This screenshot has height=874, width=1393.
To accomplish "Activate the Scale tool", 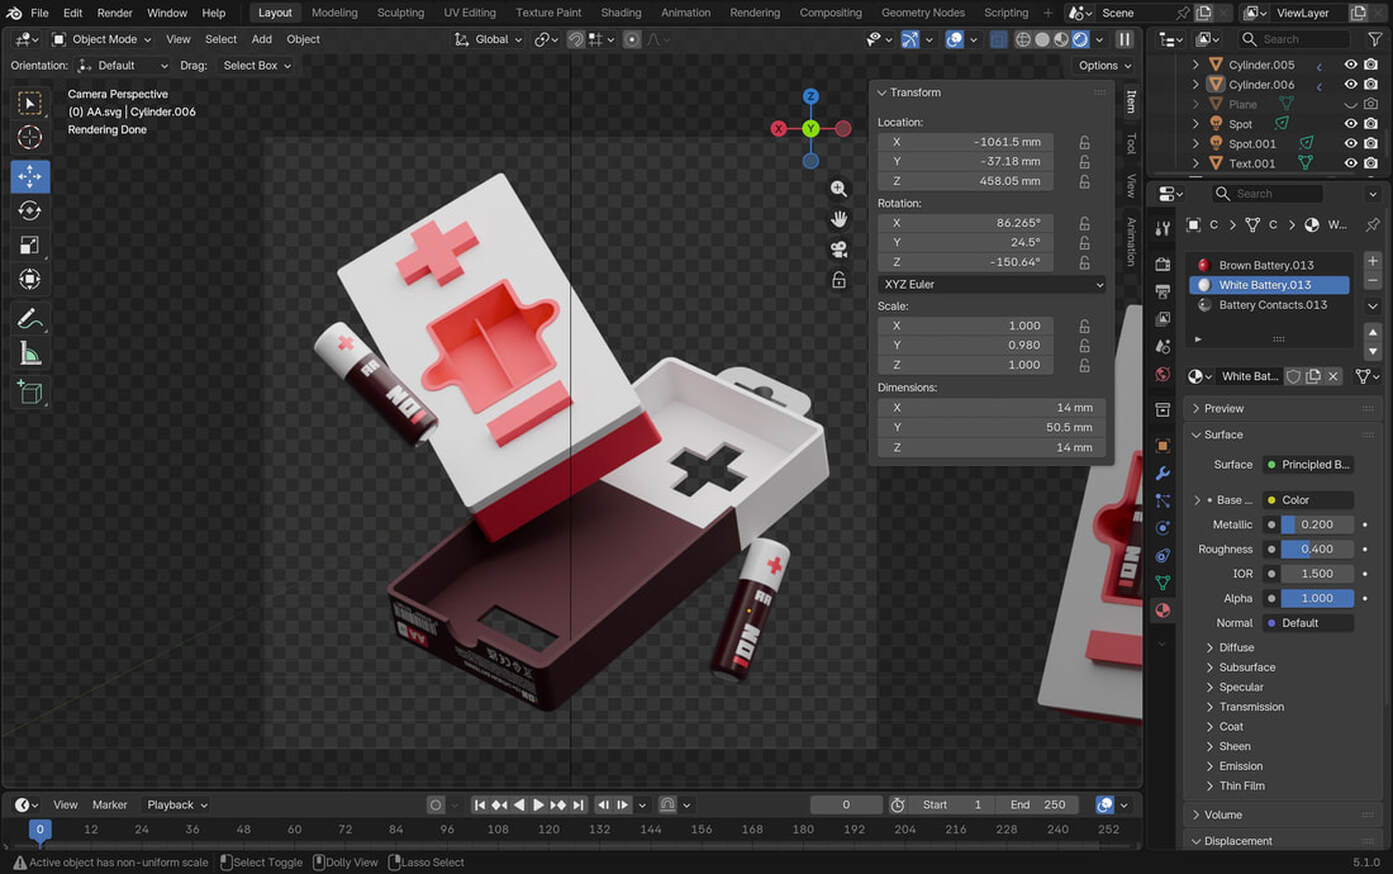I will (30, 245).
